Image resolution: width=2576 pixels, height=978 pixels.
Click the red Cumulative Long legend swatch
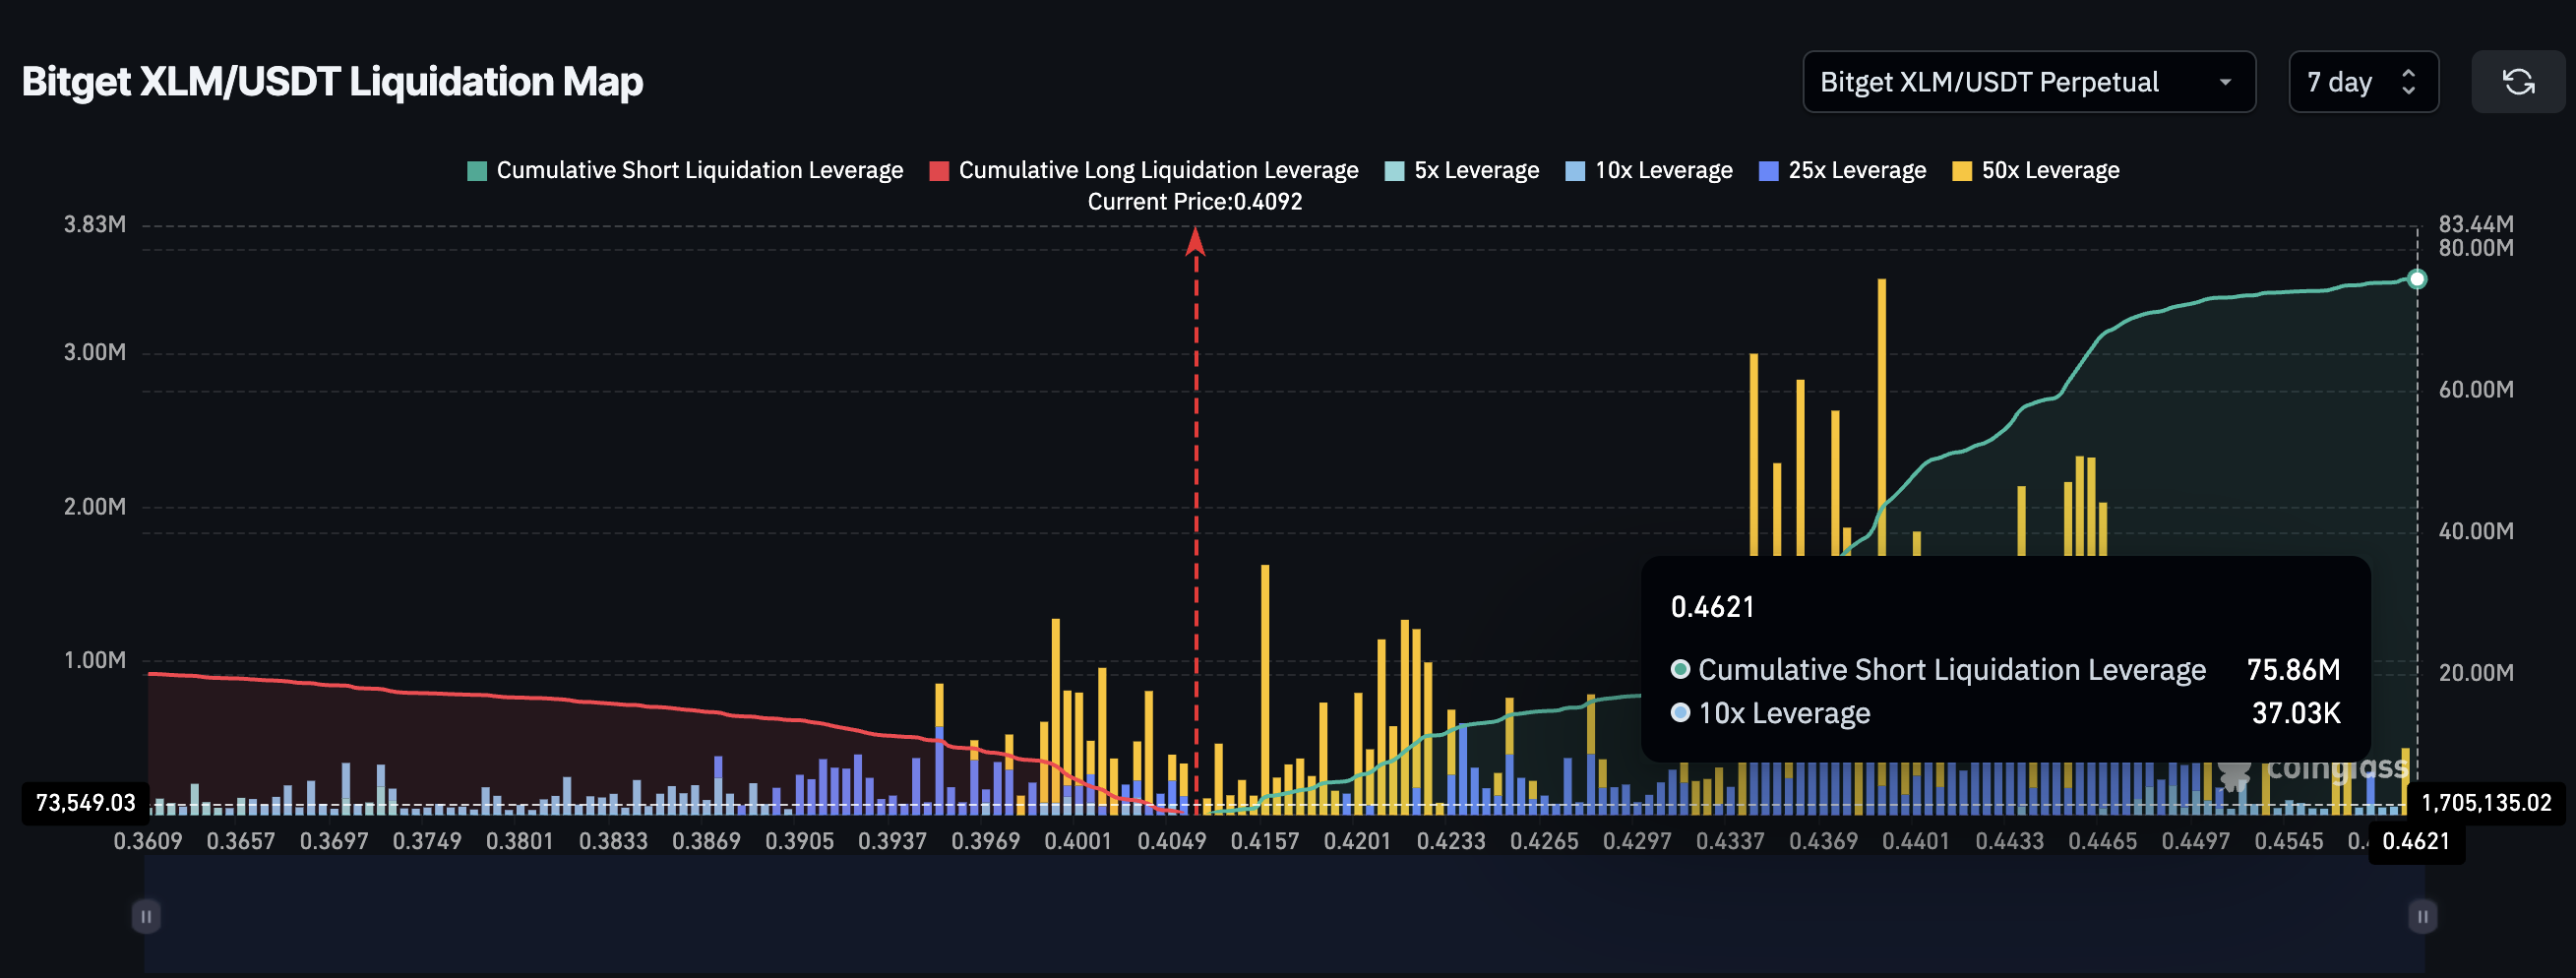coord(938,171)
